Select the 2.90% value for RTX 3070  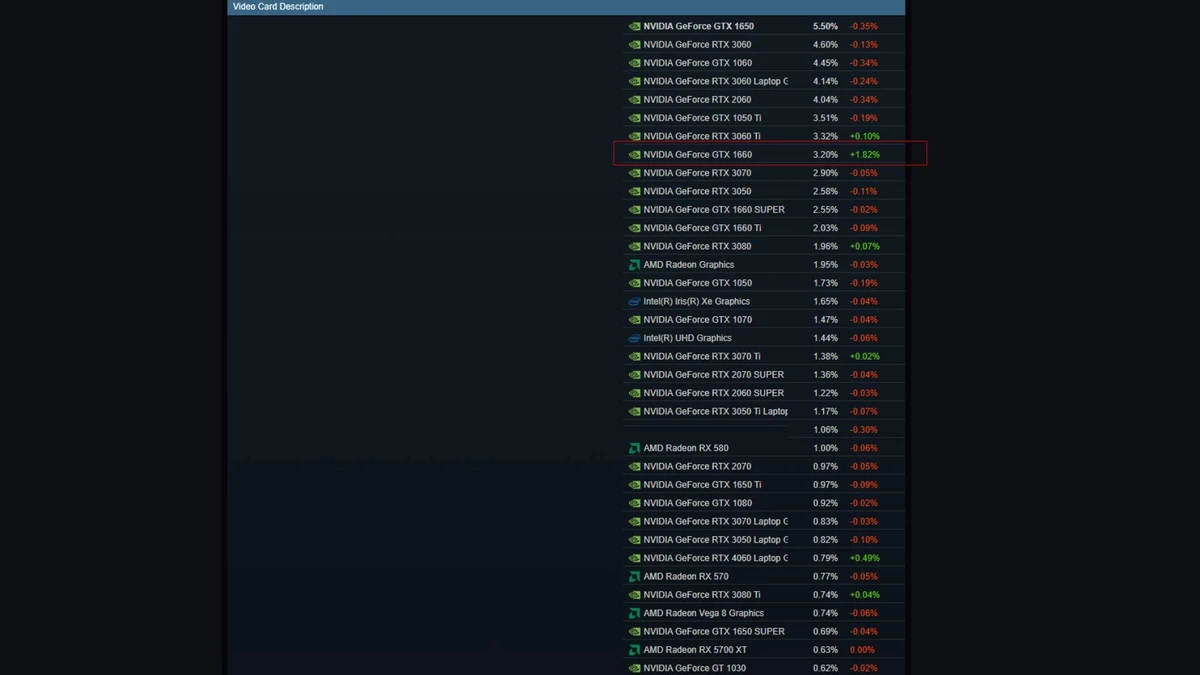(x=825, y=173)
